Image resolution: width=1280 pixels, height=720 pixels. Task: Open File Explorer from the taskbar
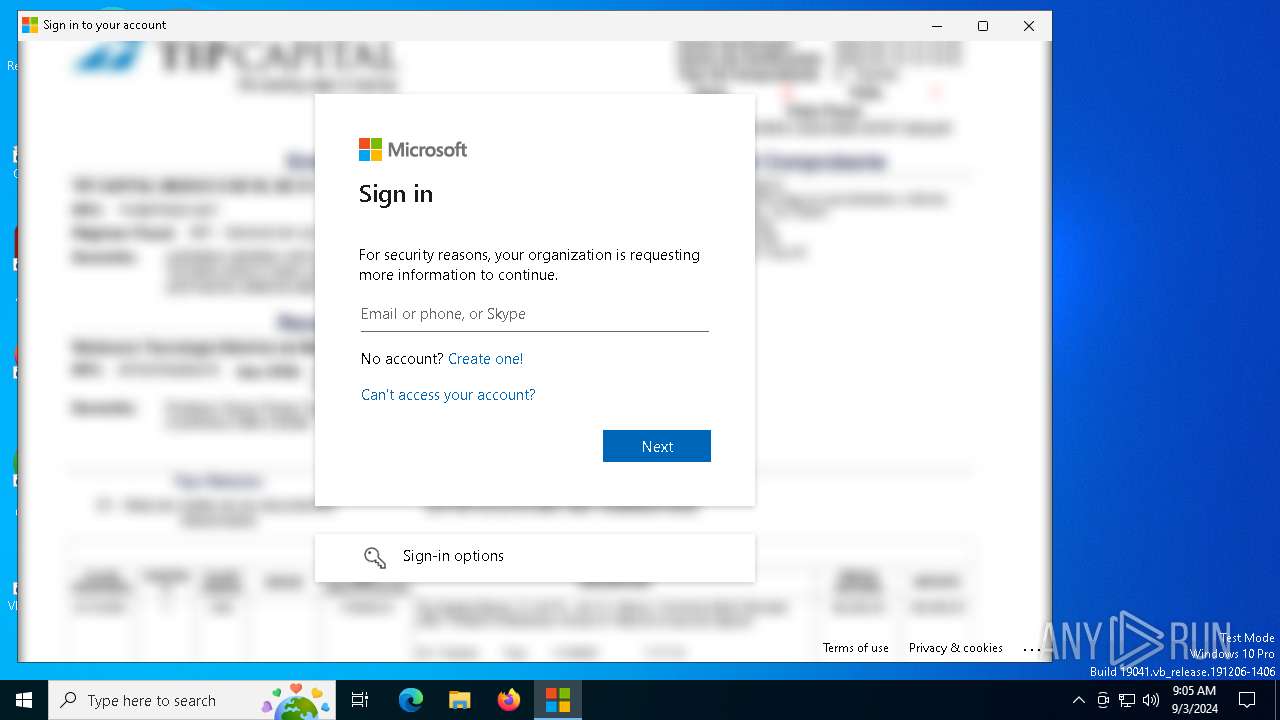(459, 700)
